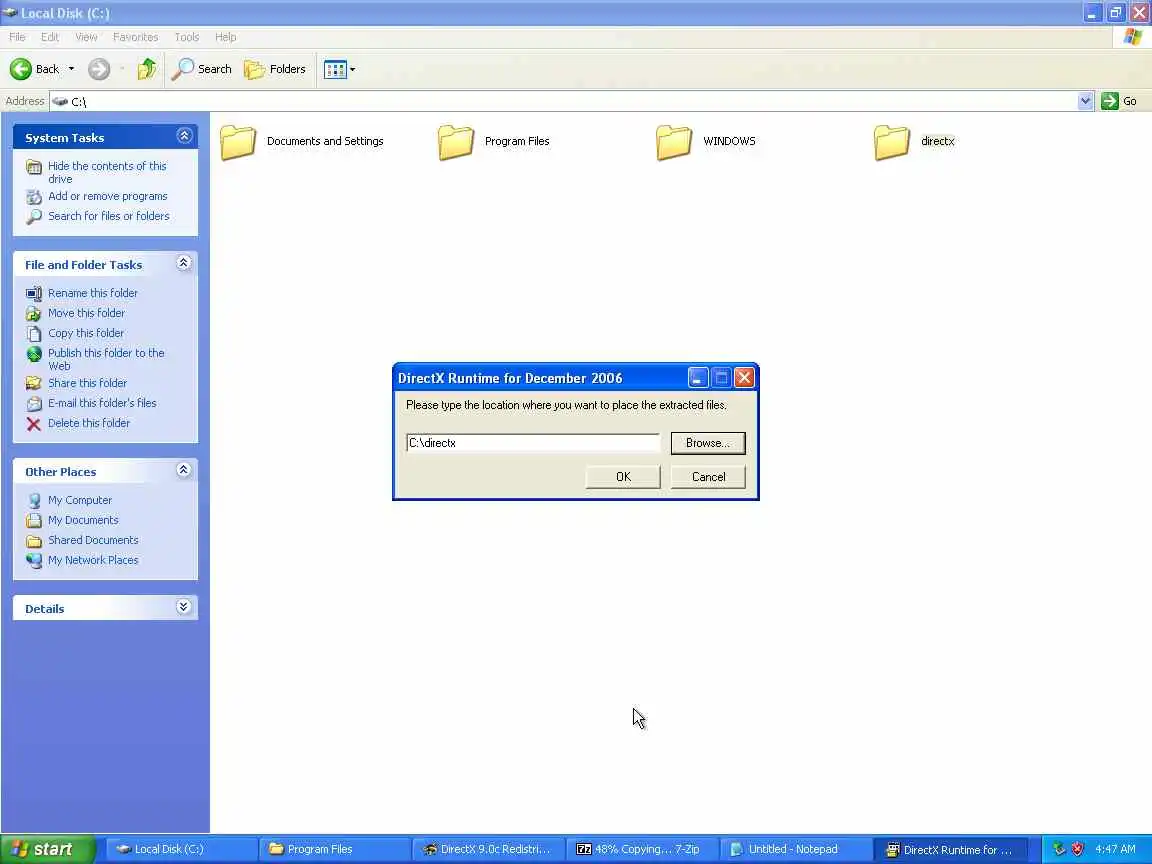This screenshot has width=1152, height=864.
Task: Open My Computer from Other Places
Action: pos(80,500)
